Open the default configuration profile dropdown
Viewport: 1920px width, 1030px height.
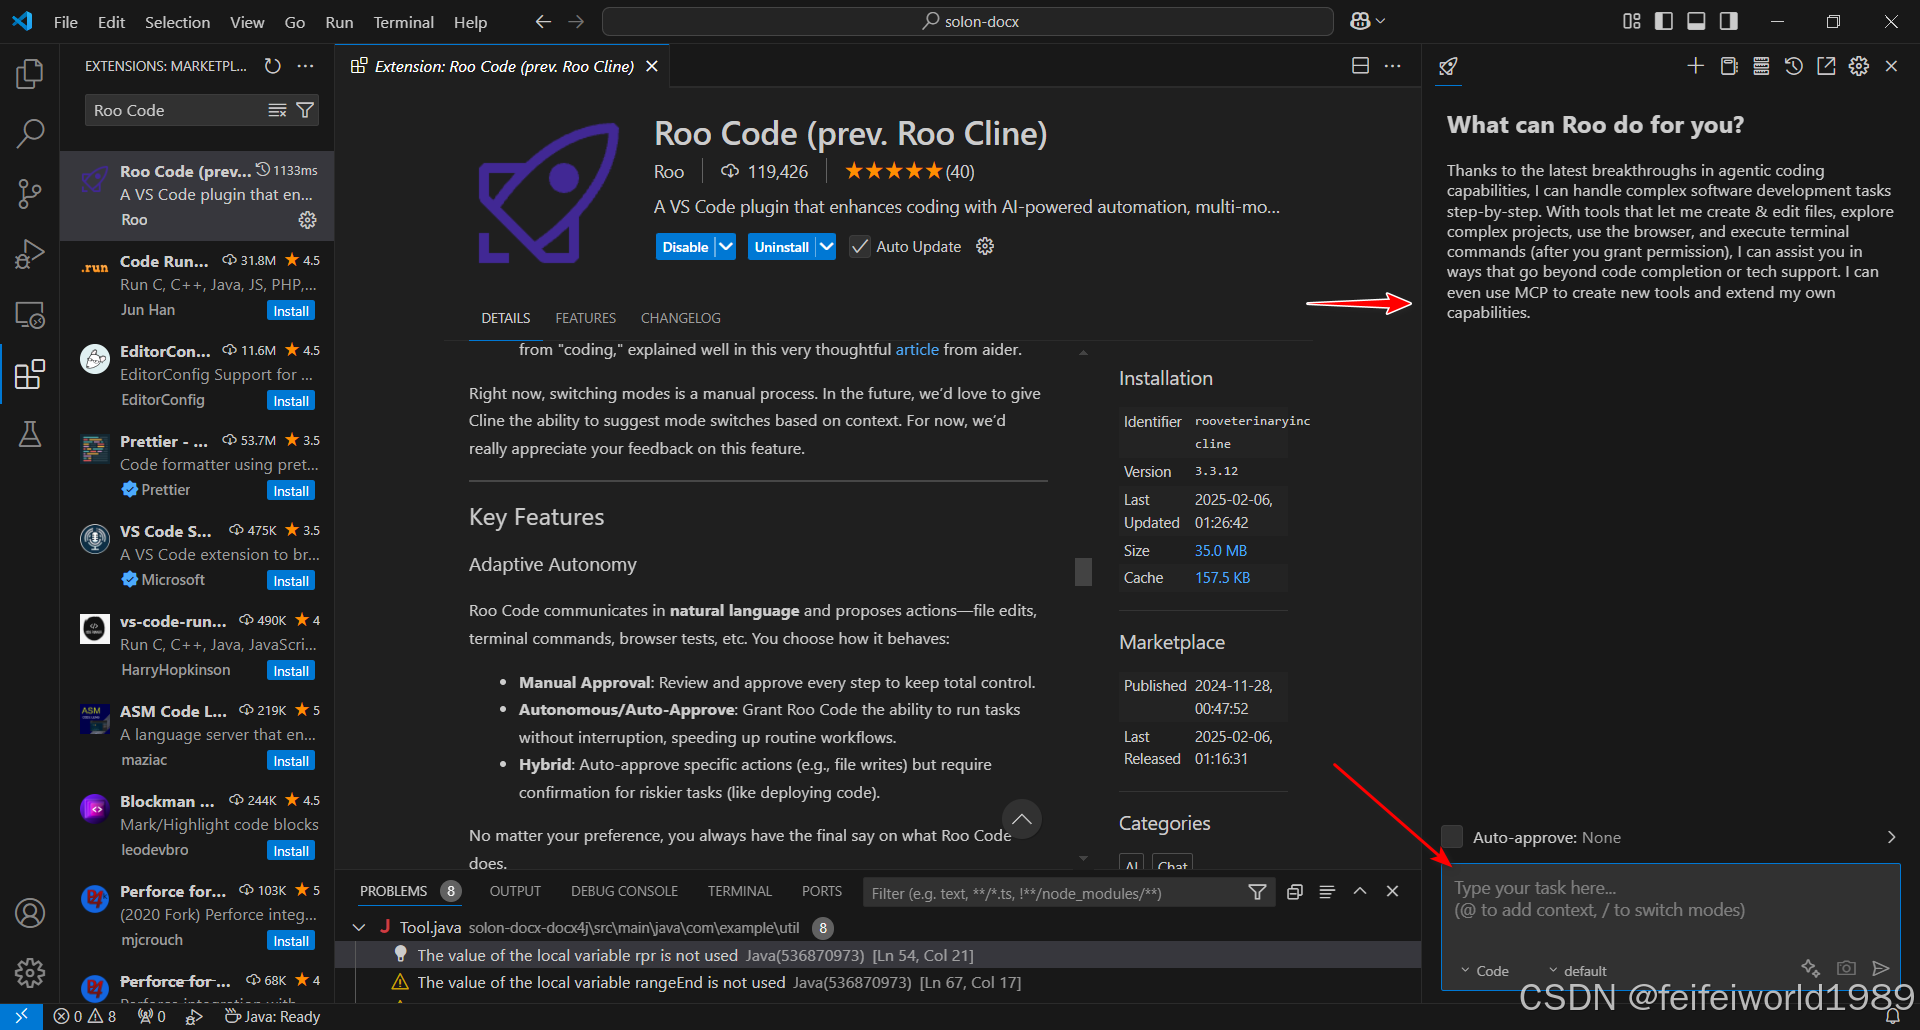(1578, 970)
